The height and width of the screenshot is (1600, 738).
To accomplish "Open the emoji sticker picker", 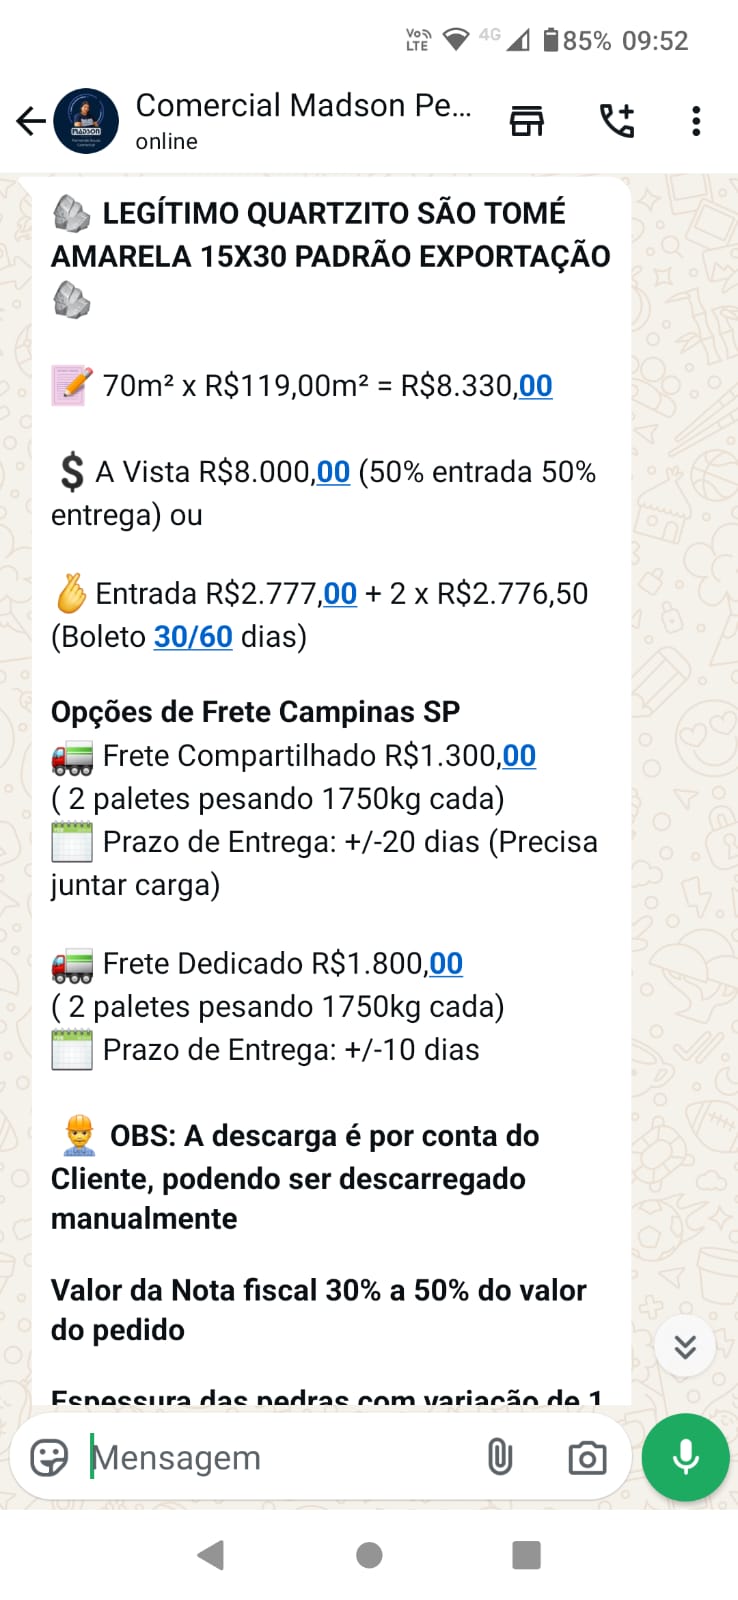I will coord(49,1457).
